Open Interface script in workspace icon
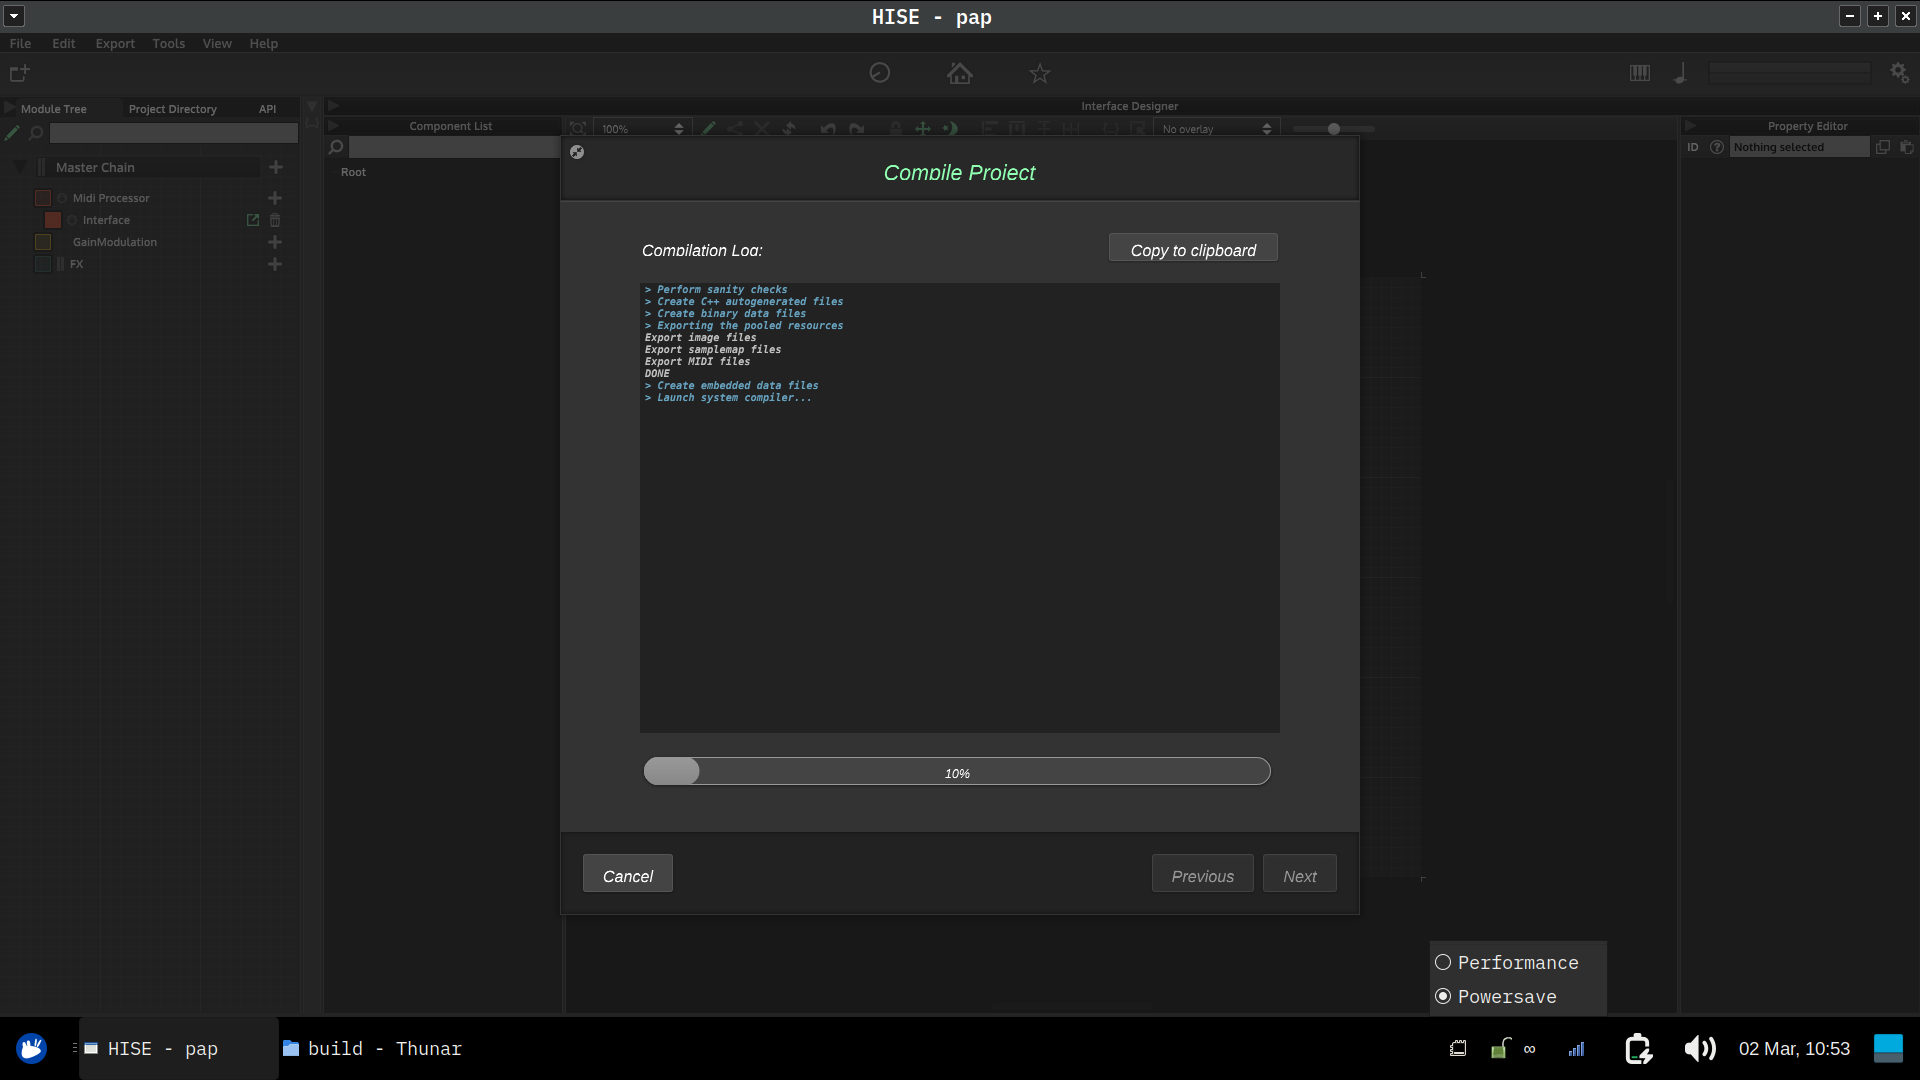 click(253, 220)
